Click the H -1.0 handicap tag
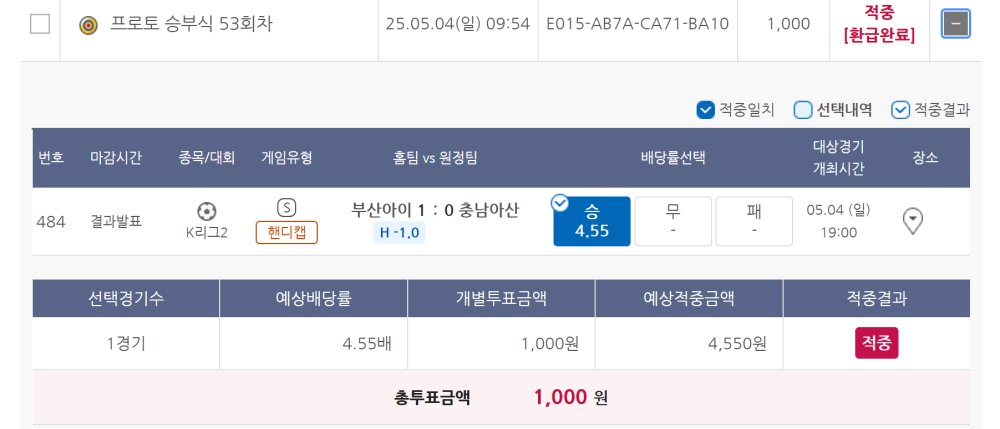The image size is (1000, 429). [x=399, y=233]
